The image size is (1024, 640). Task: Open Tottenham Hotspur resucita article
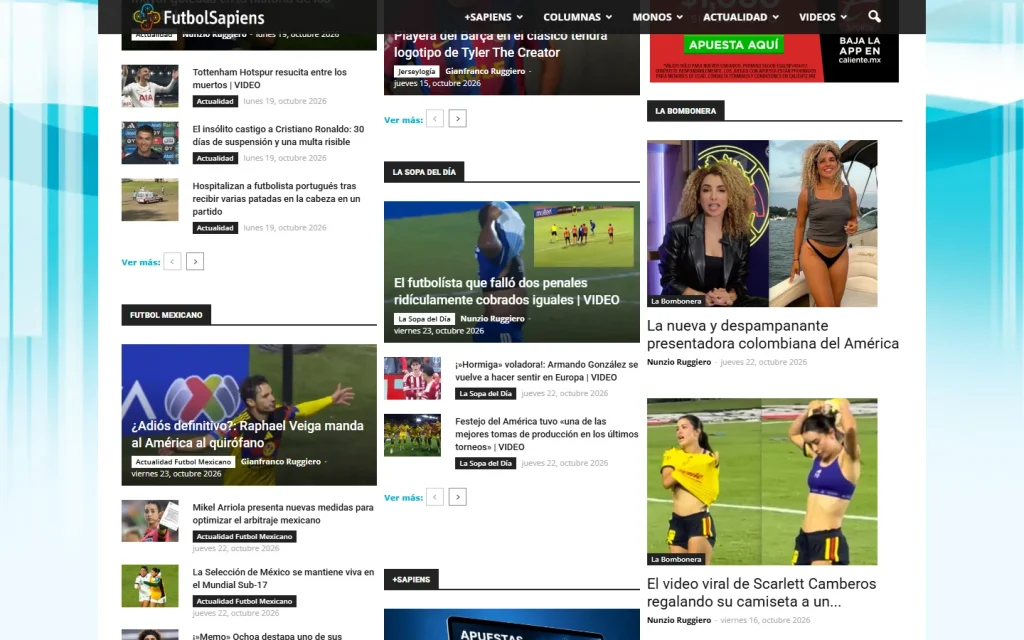pos(270,78)
